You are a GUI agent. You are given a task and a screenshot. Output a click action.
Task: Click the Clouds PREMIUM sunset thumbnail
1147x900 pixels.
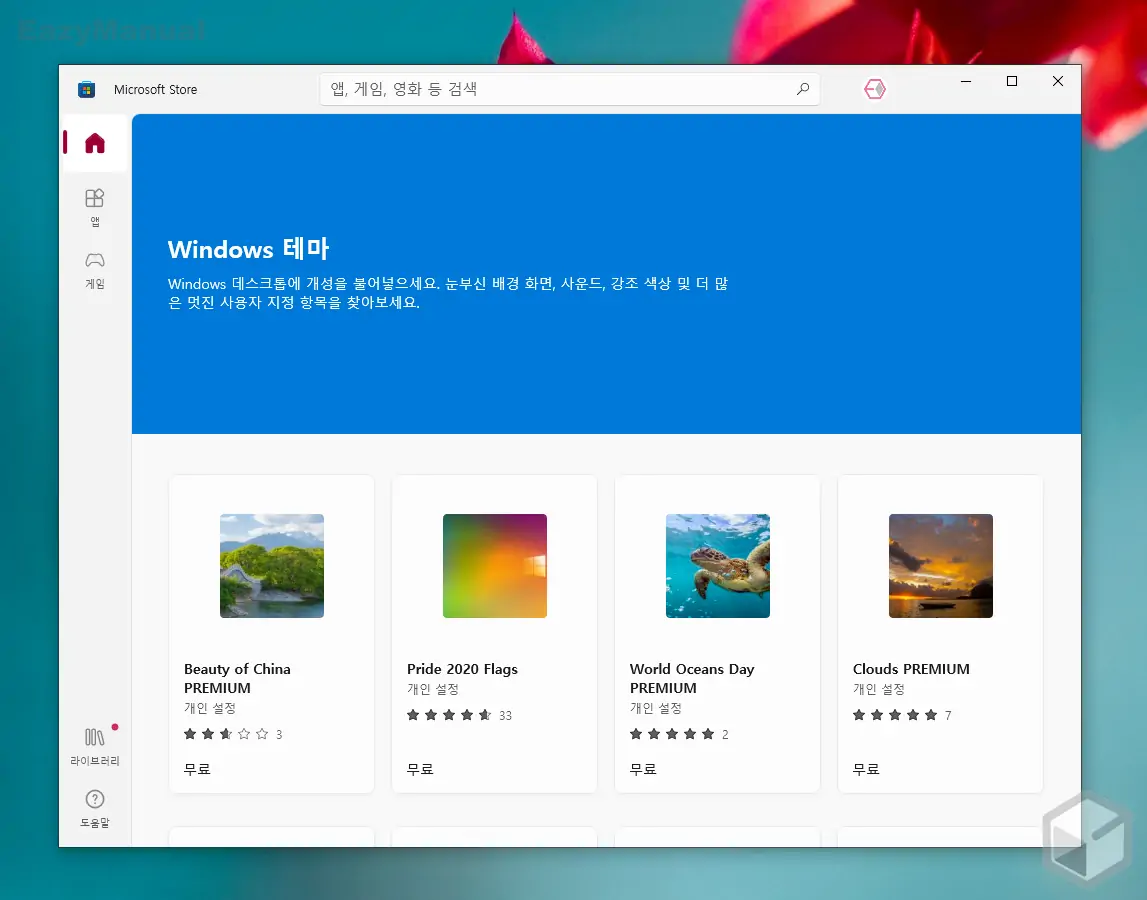tap(940, 566)
